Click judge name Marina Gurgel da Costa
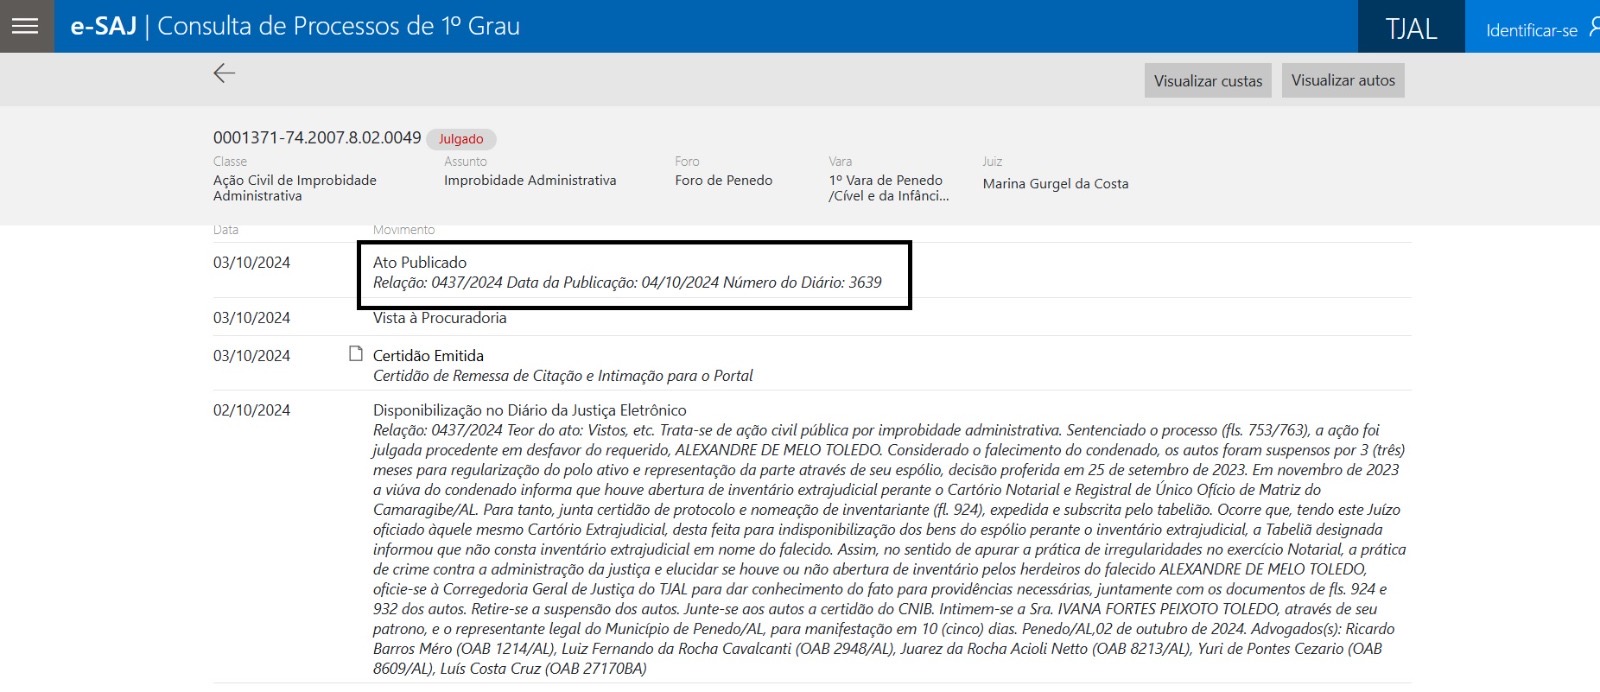The image size is (1600, 692). click(1055, 184)
